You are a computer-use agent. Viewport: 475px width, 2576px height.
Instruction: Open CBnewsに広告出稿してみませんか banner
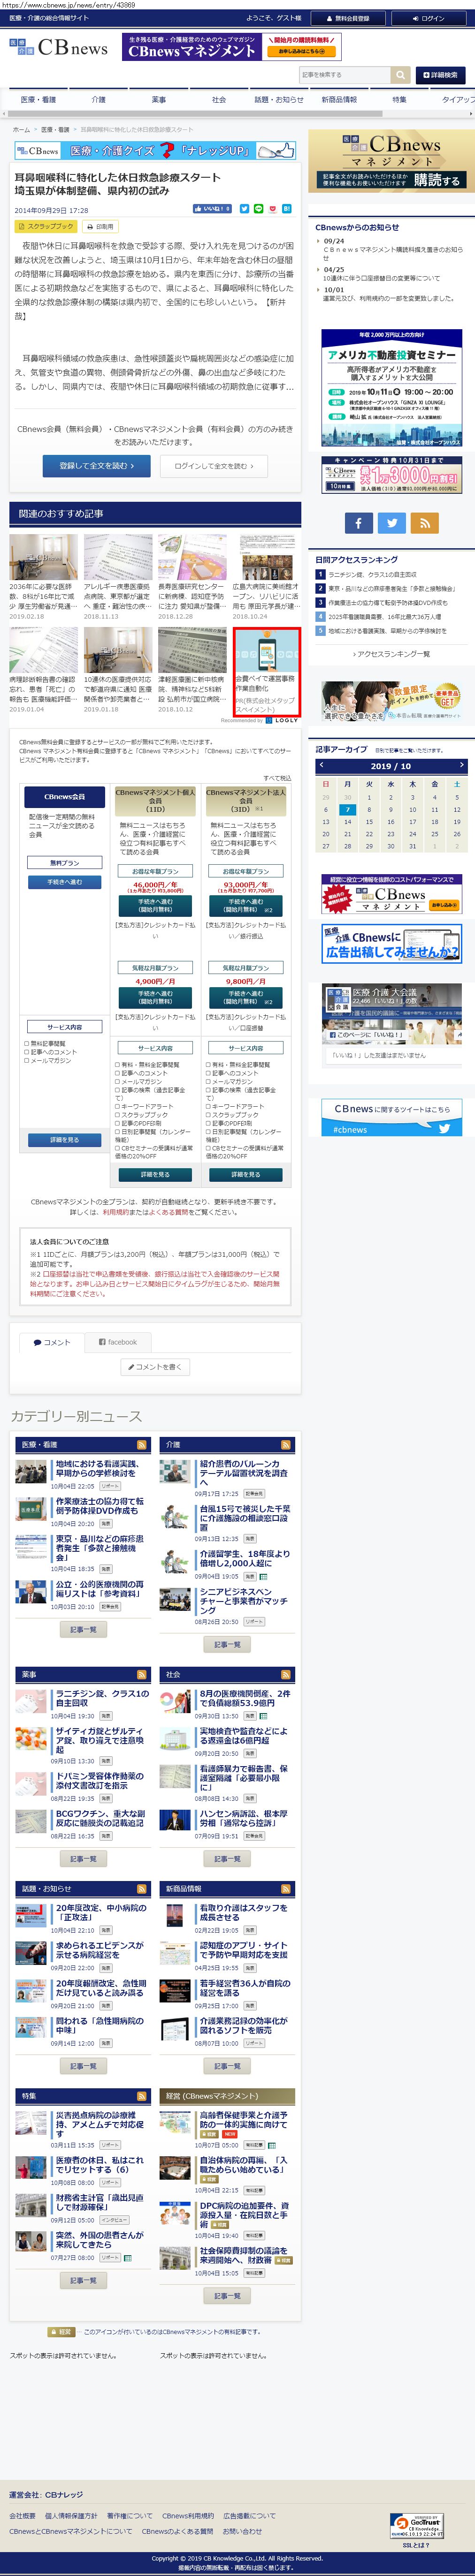[391, 944]
